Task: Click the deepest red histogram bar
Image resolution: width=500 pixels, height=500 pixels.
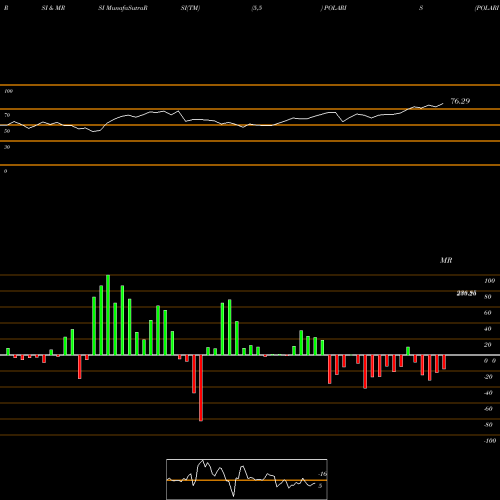Action: point(201,388)
